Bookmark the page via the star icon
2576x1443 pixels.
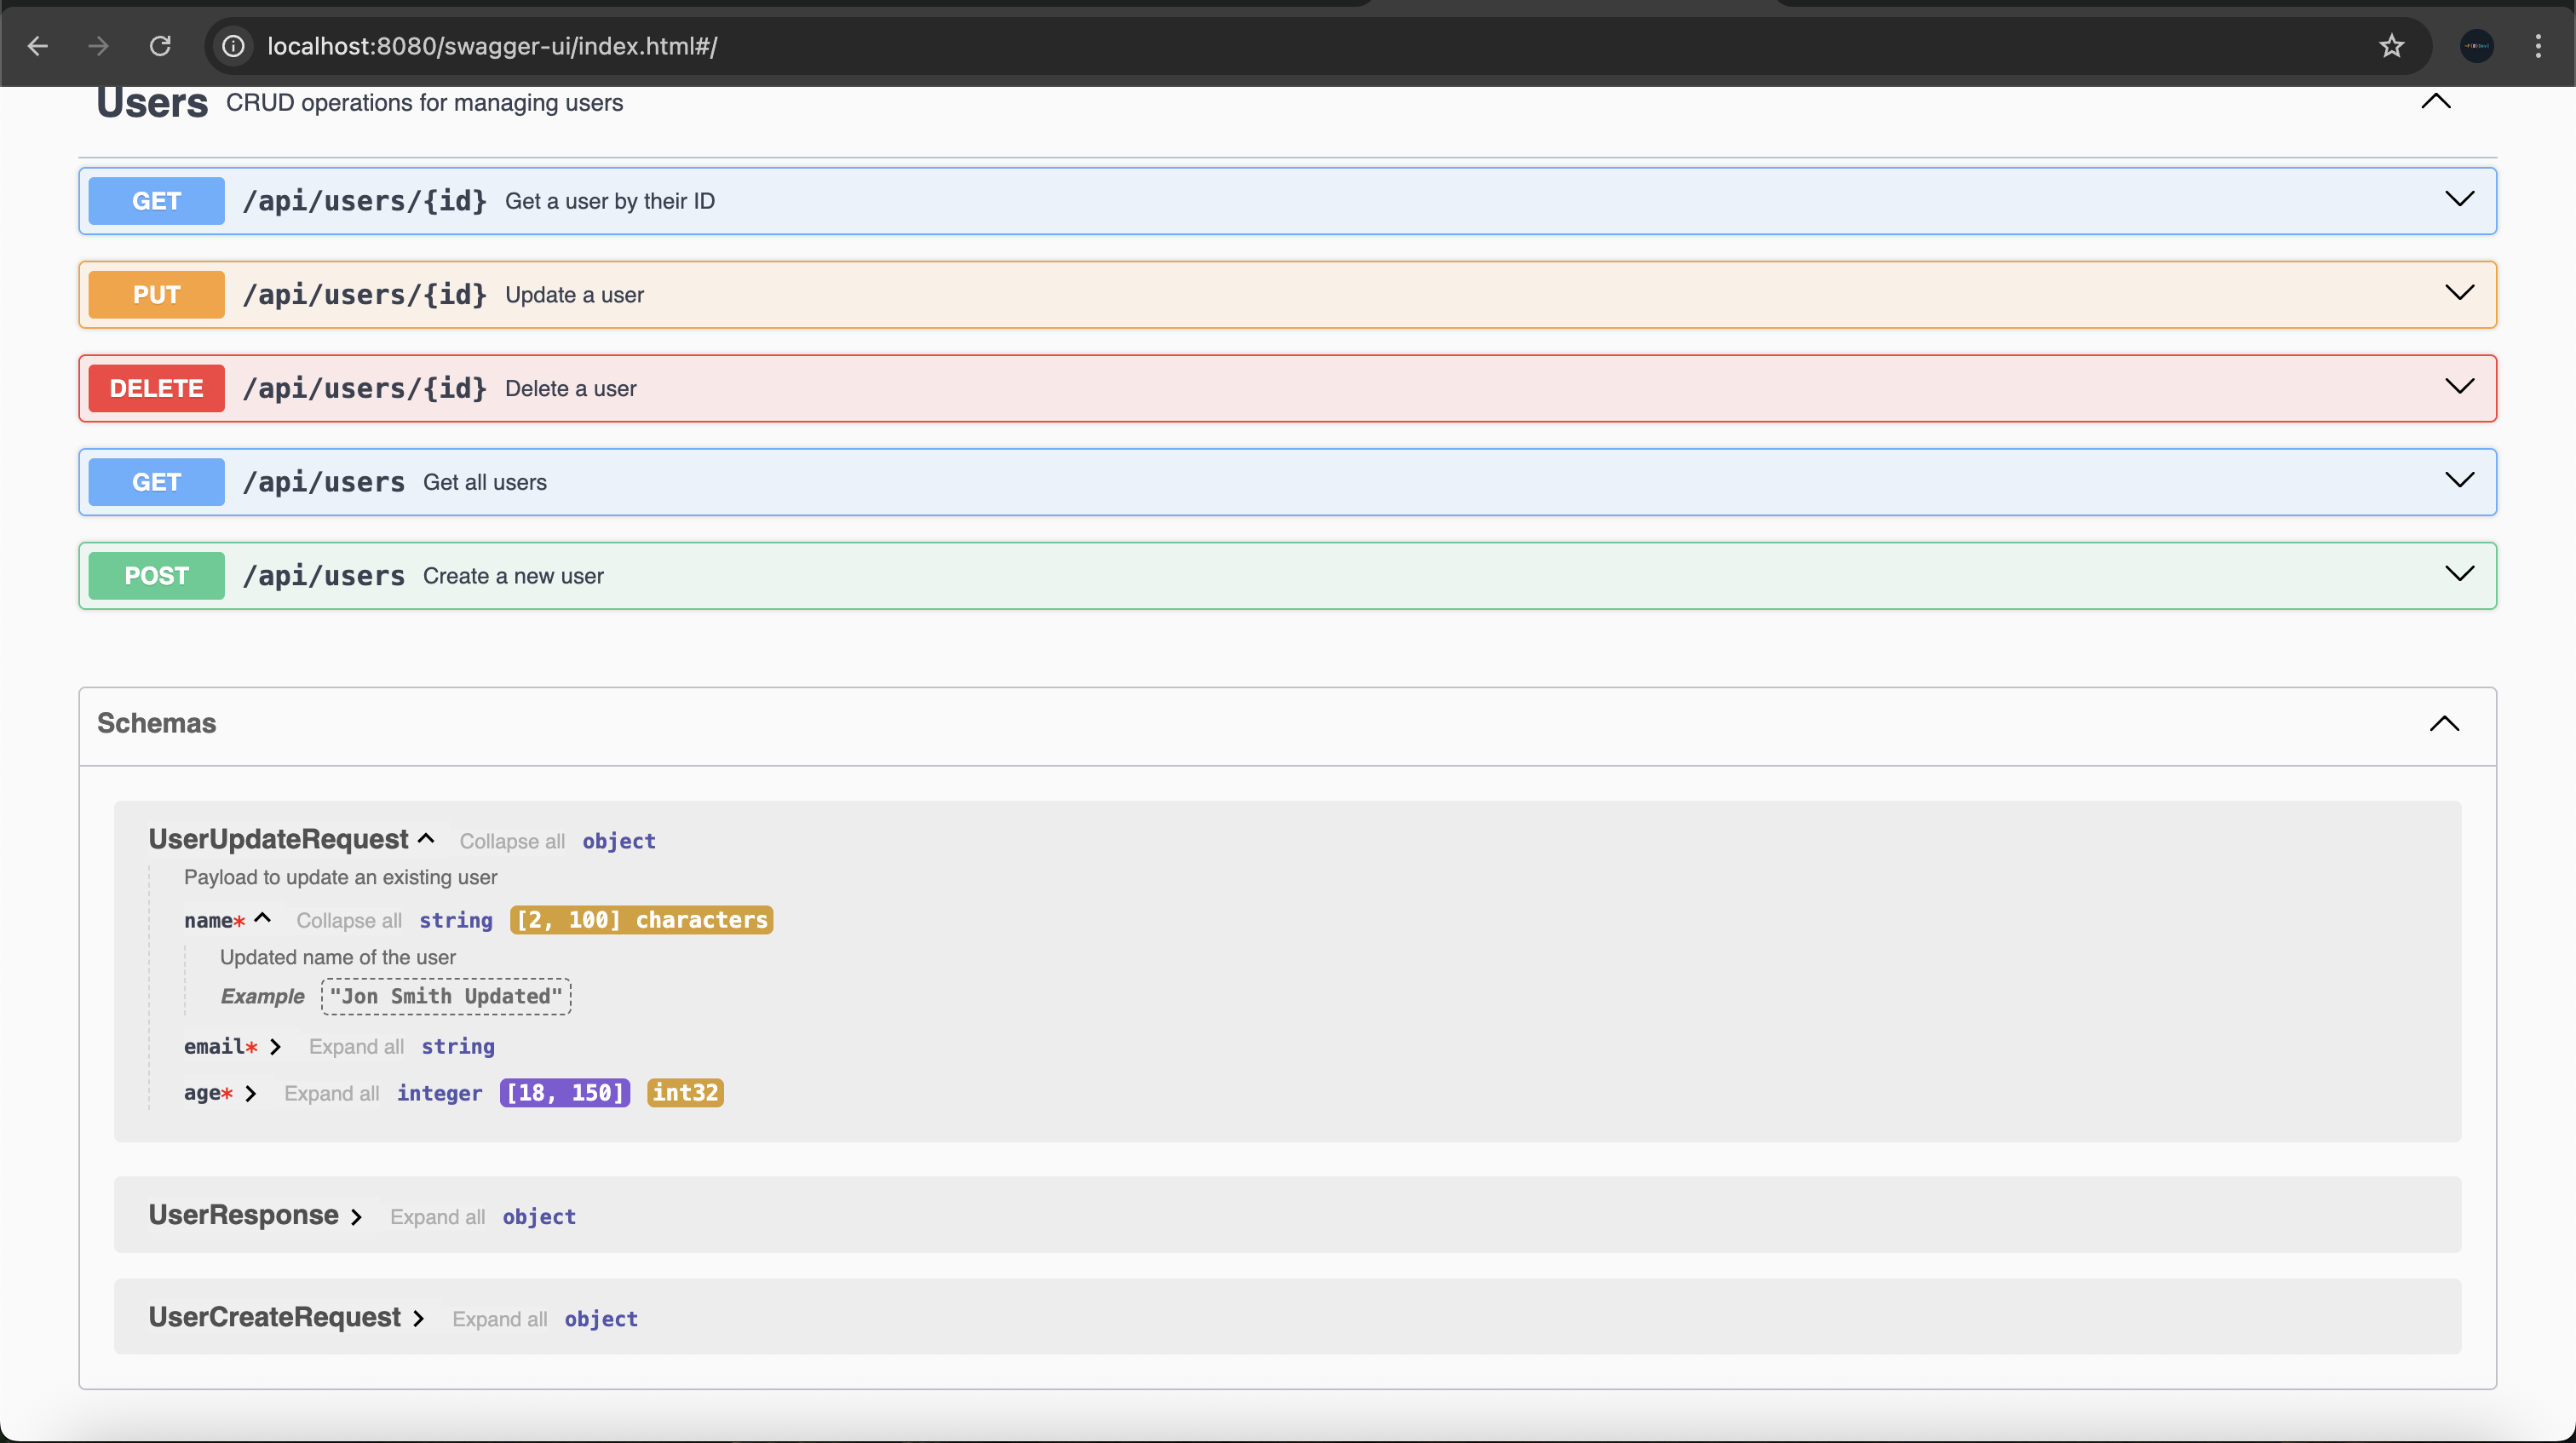(x=2391, y=46)
